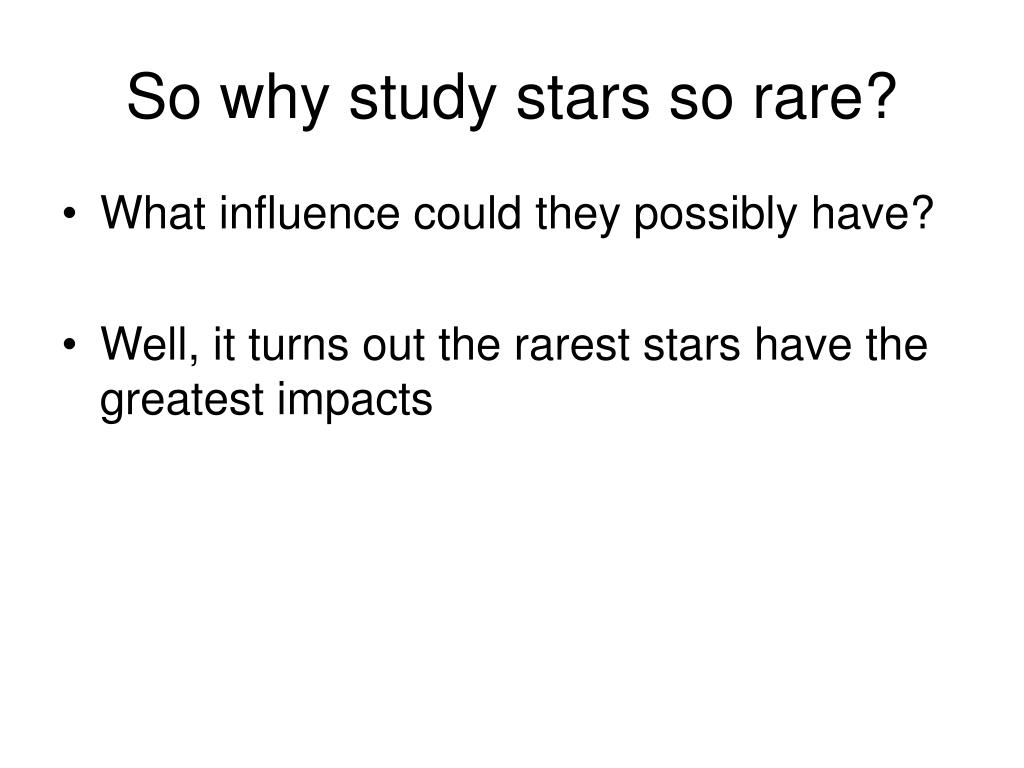Screen dimensions: 1024x768
Task: Click the word "turns" in second bullet
Action: coord(298,345)
